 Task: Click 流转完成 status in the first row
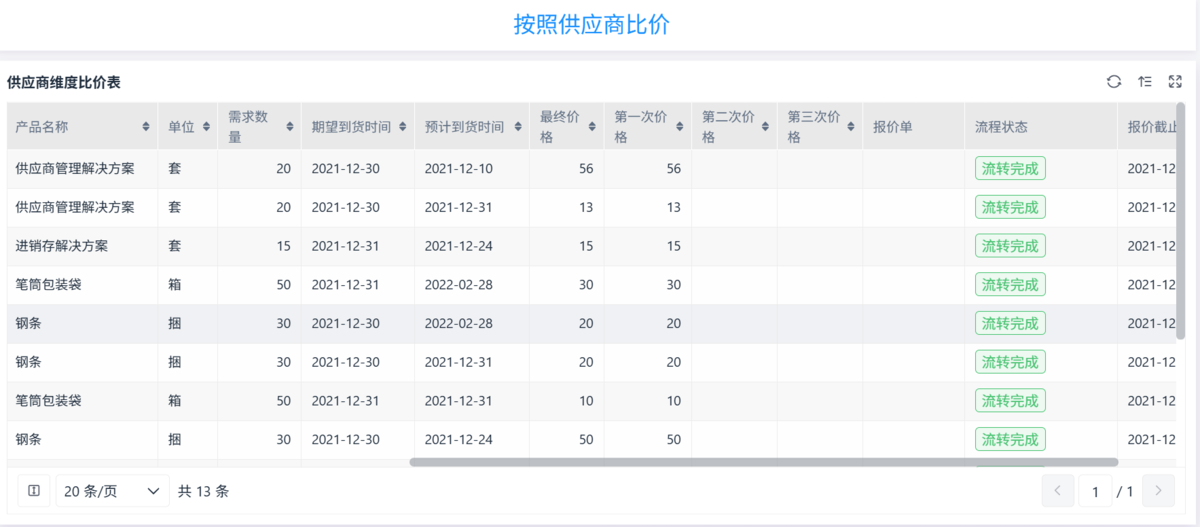1010,168
